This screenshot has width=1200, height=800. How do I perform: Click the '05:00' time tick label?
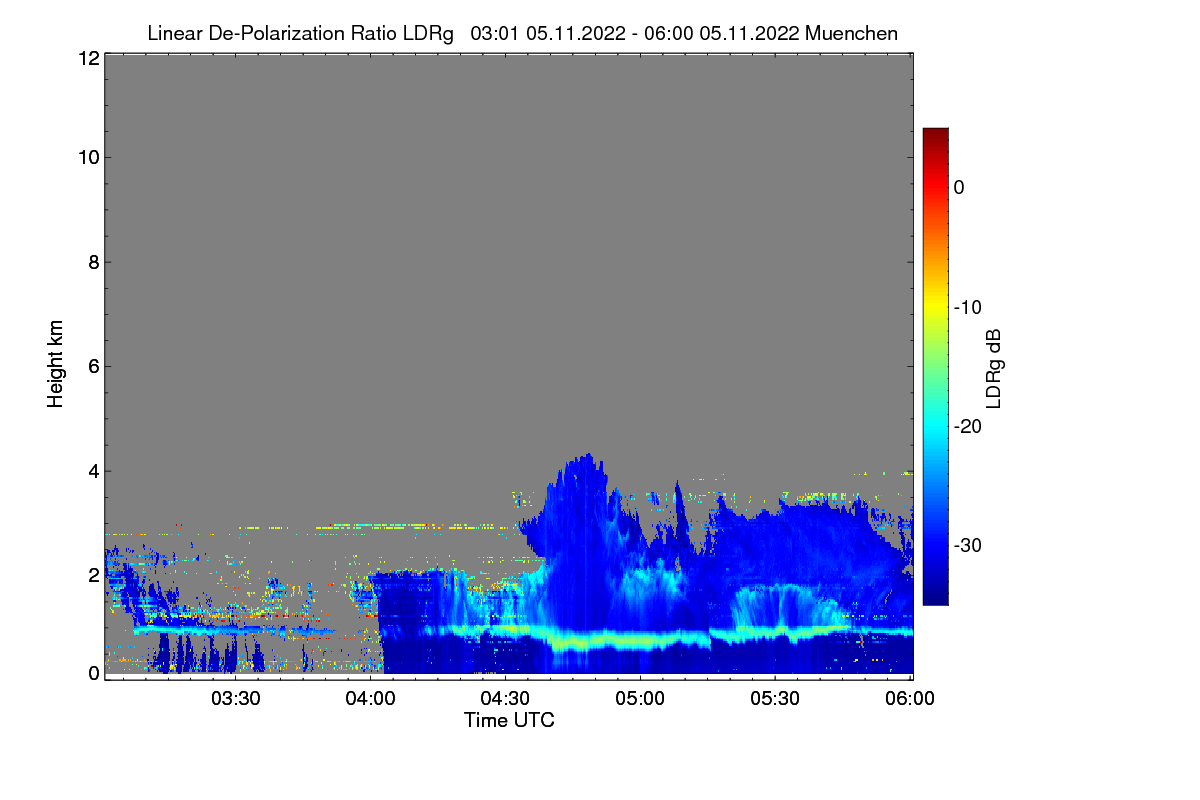640,698
